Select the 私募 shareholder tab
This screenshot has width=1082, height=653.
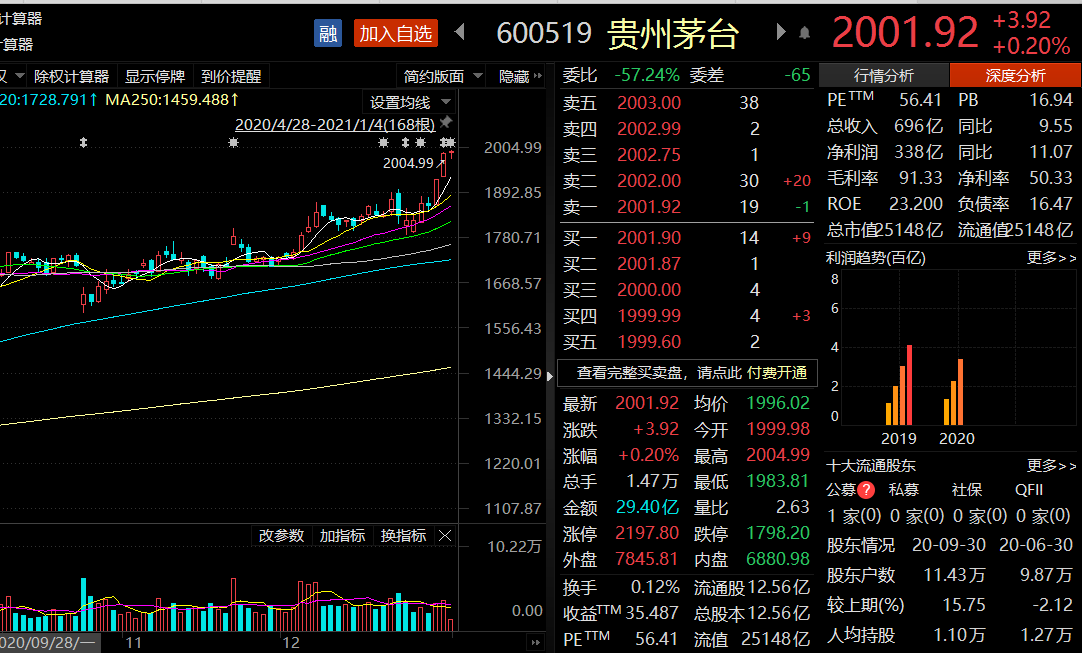903,490
